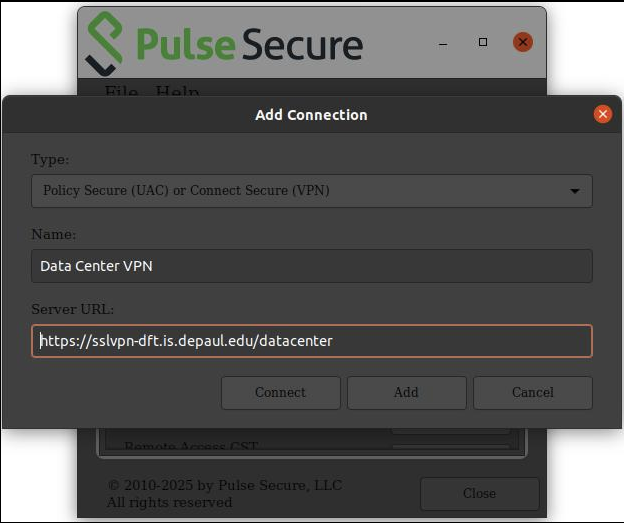Open the connection Type dropdown
The height and width of the screenshot is (523, 624).
[311, 190]
